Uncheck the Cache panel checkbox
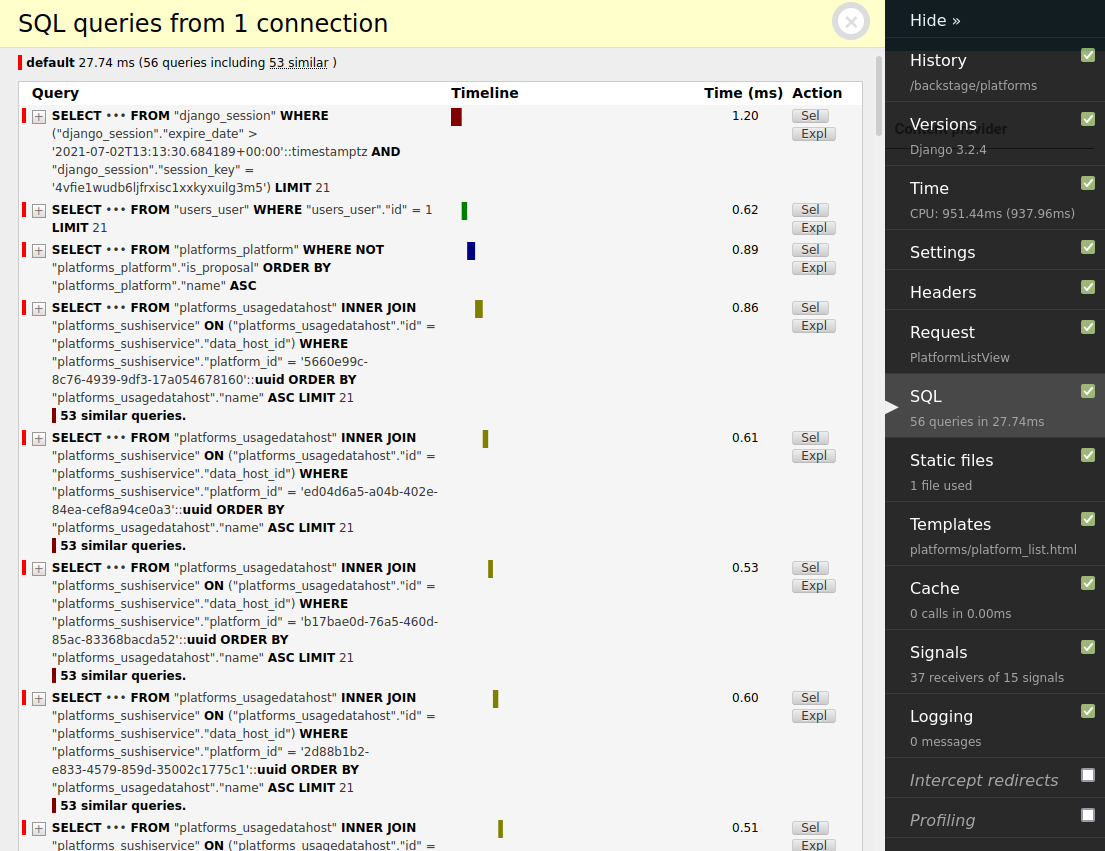The width and height of the screenshot is (1105, 851). pos(1089,583)
